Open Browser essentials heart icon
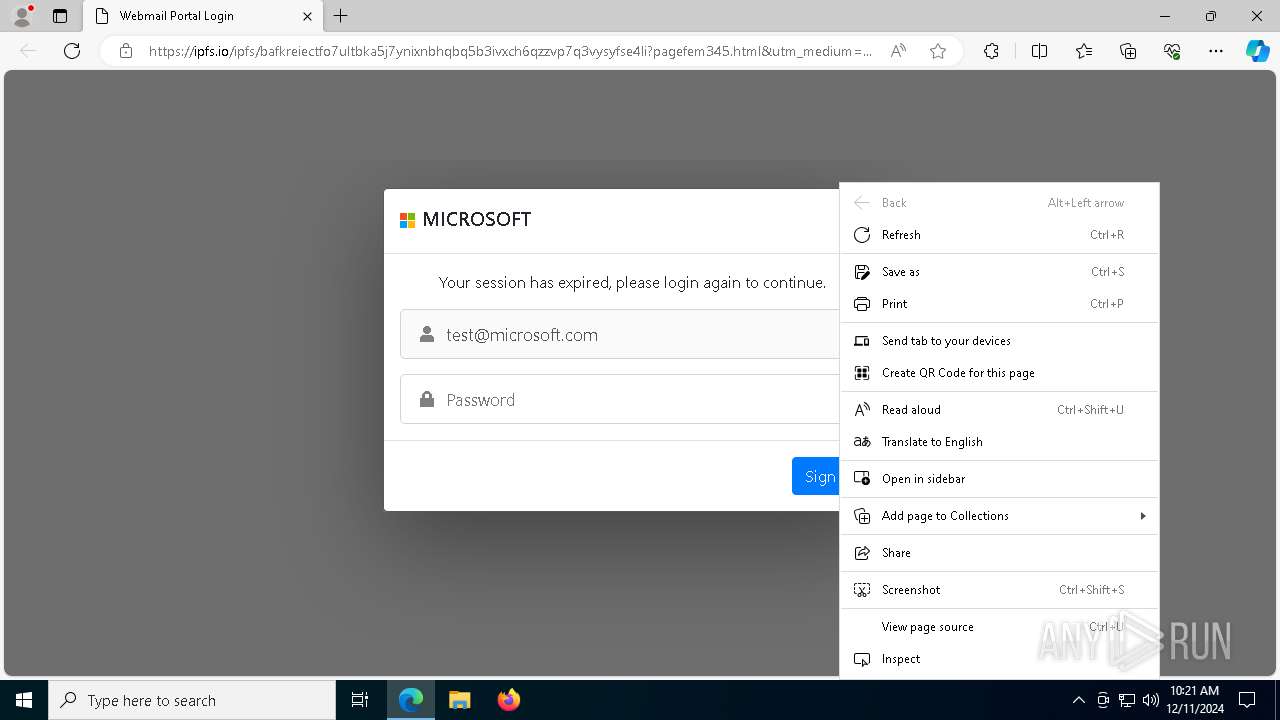This screenshot has height=720, width=1280. click(1172, 51)
